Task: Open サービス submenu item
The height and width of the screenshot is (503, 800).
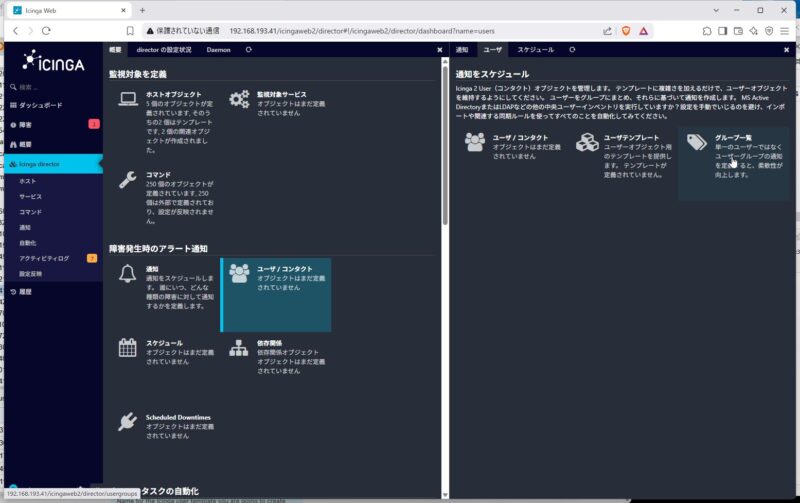Action: 31,196
